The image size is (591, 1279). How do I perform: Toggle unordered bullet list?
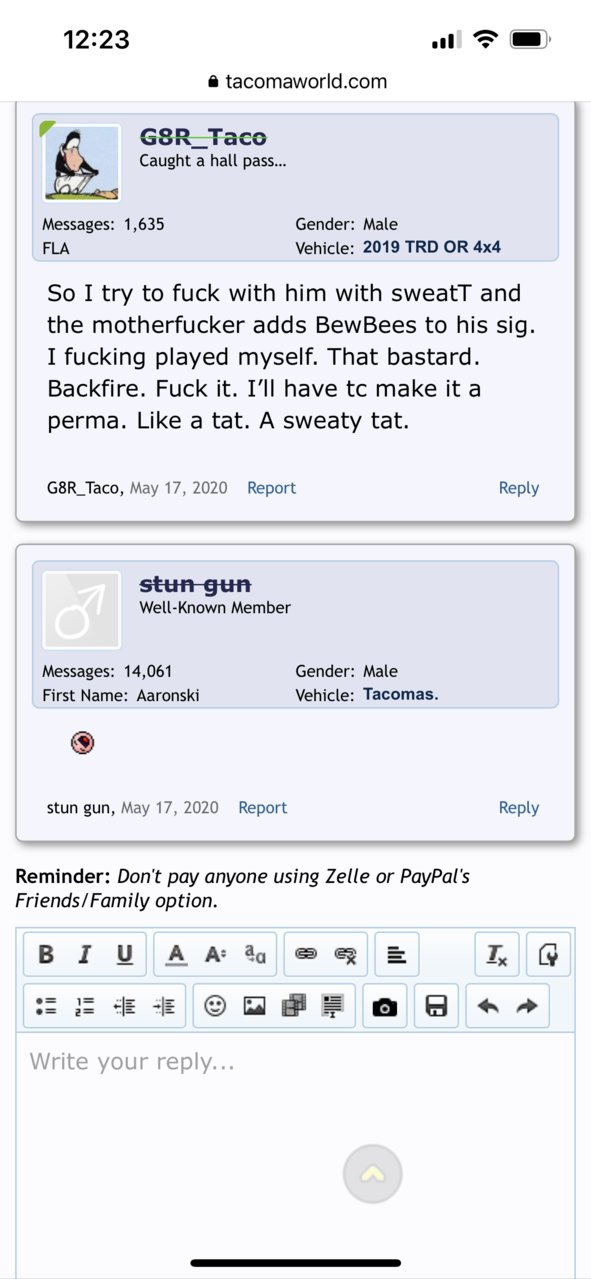(46, 1007)
